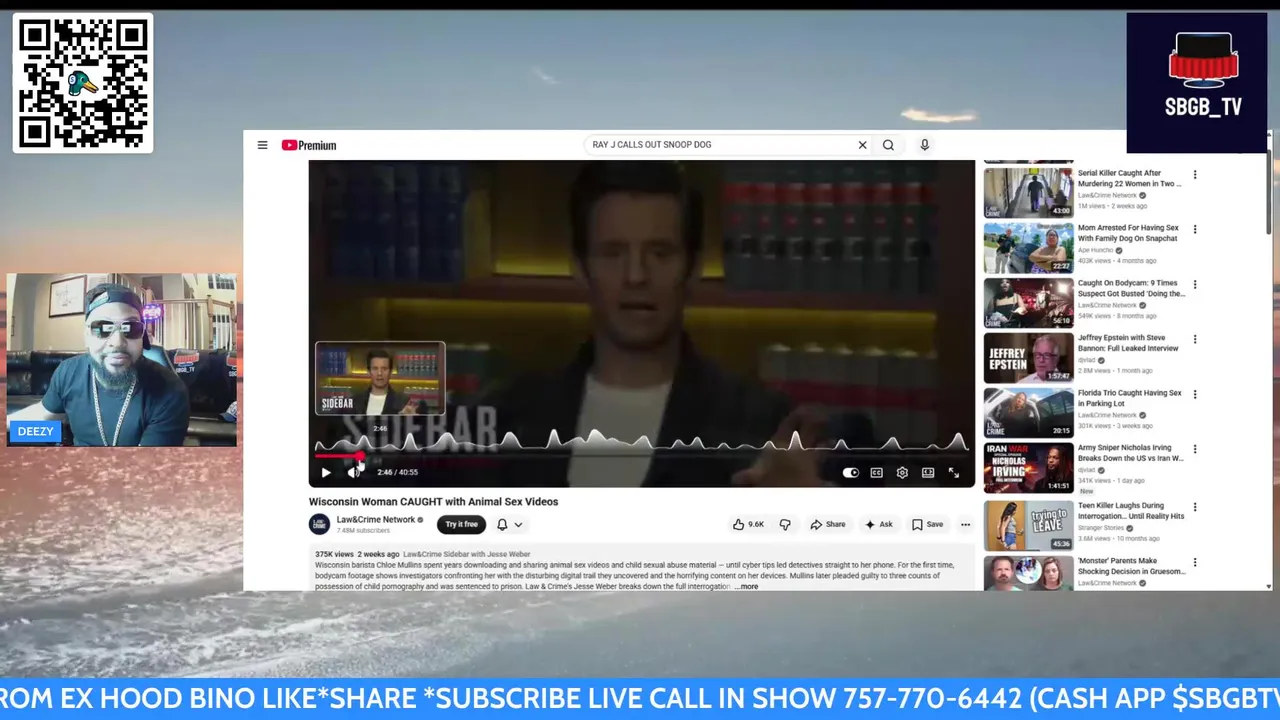Click the Try it free button
Image resolution: width=1280 pixels, height=720 pixels.
(461, 524)
